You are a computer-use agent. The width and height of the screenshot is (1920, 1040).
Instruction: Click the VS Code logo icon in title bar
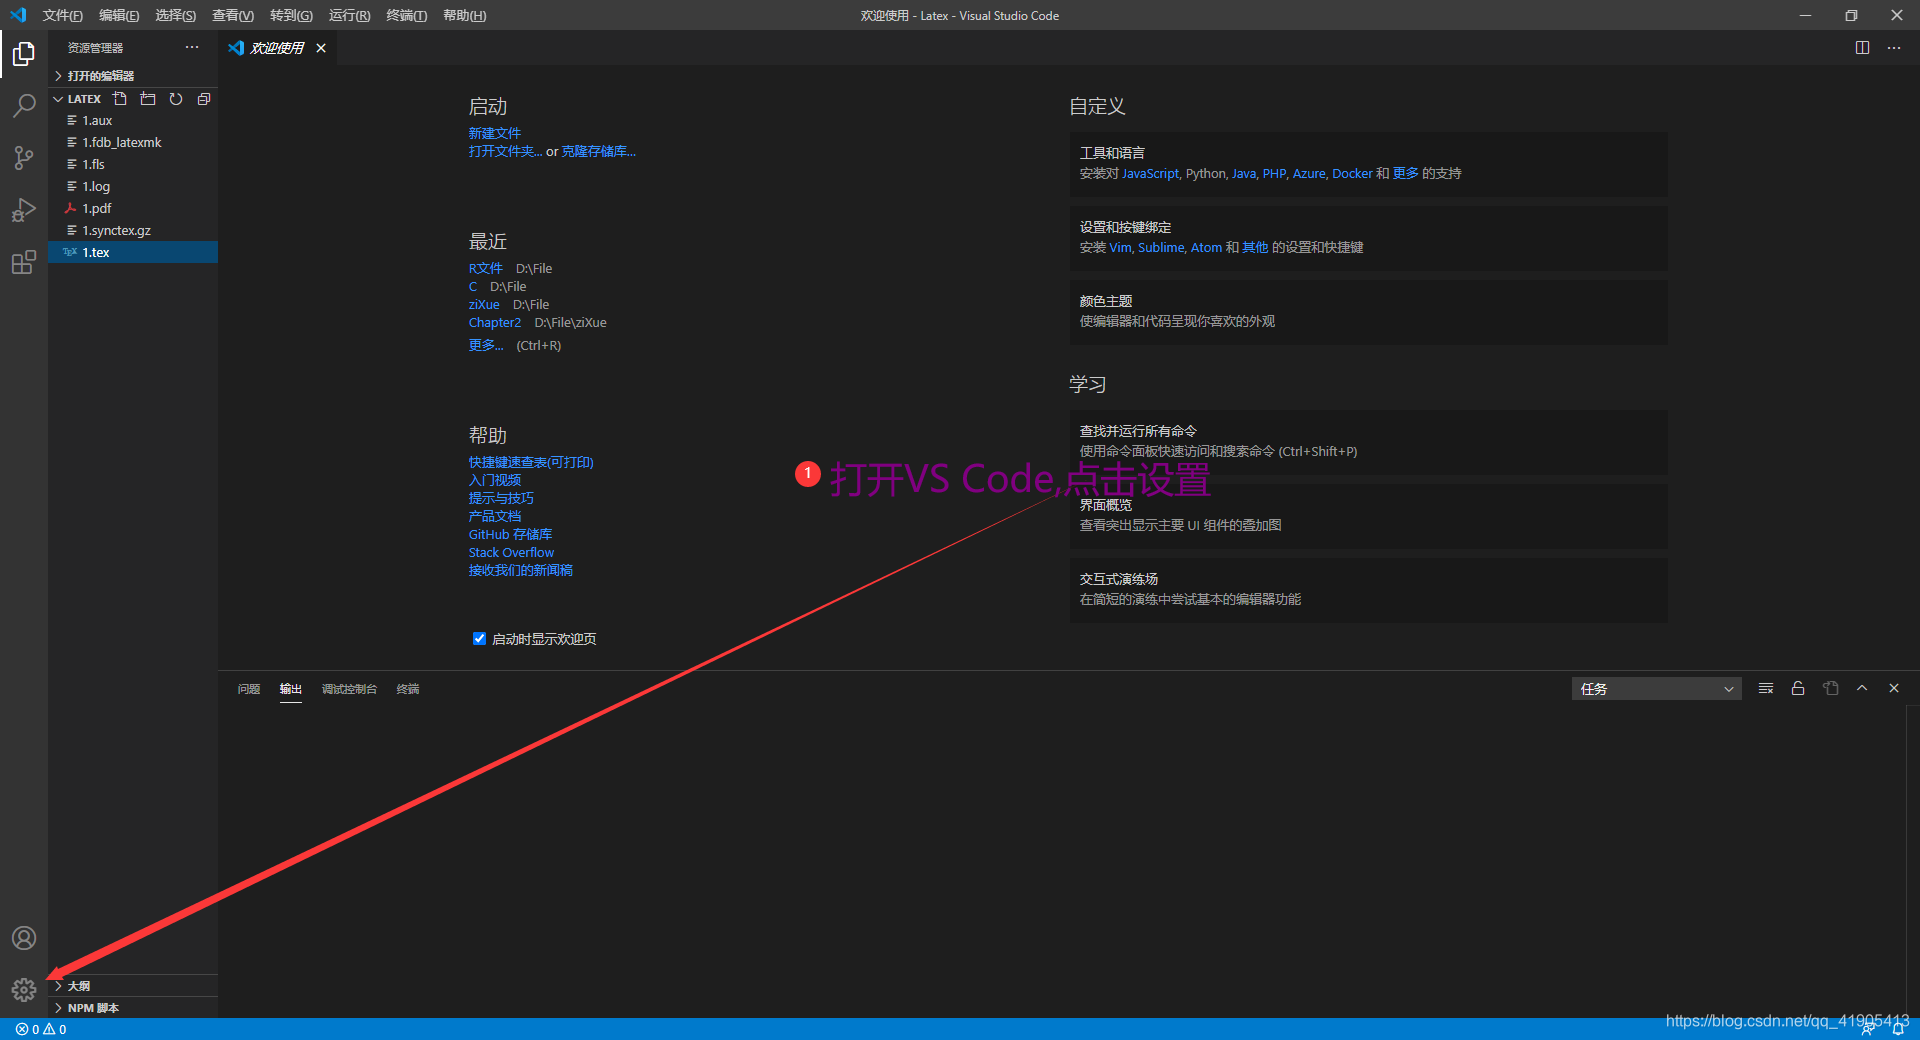pyautogui.click(x=18, y=15)
